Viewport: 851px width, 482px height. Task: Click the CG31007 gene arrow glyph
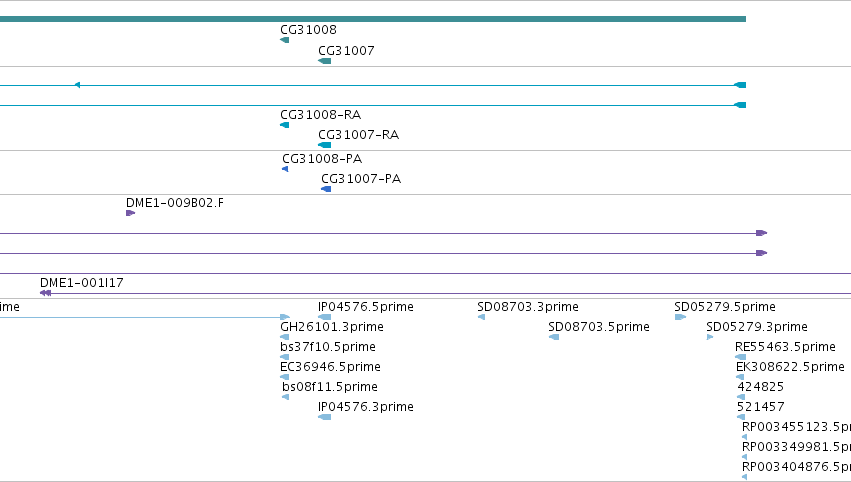(x=325, y=61)
